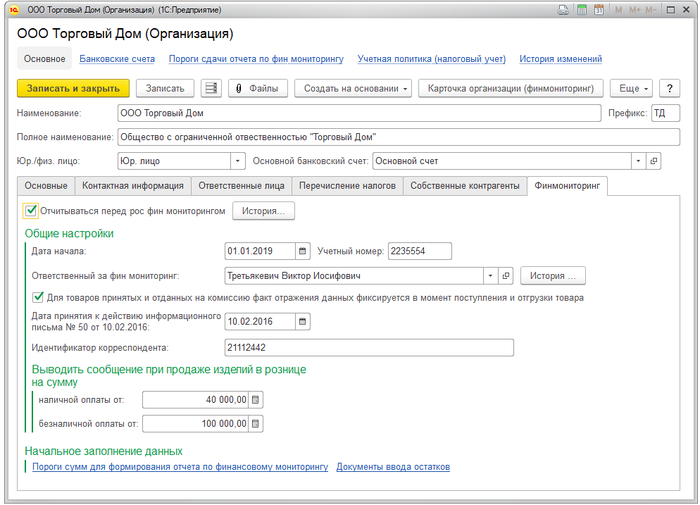The width and height of the screenshot is (700, 505).
Task: Switch to the Контактная информация tab
Action: [x=133, y=186]
